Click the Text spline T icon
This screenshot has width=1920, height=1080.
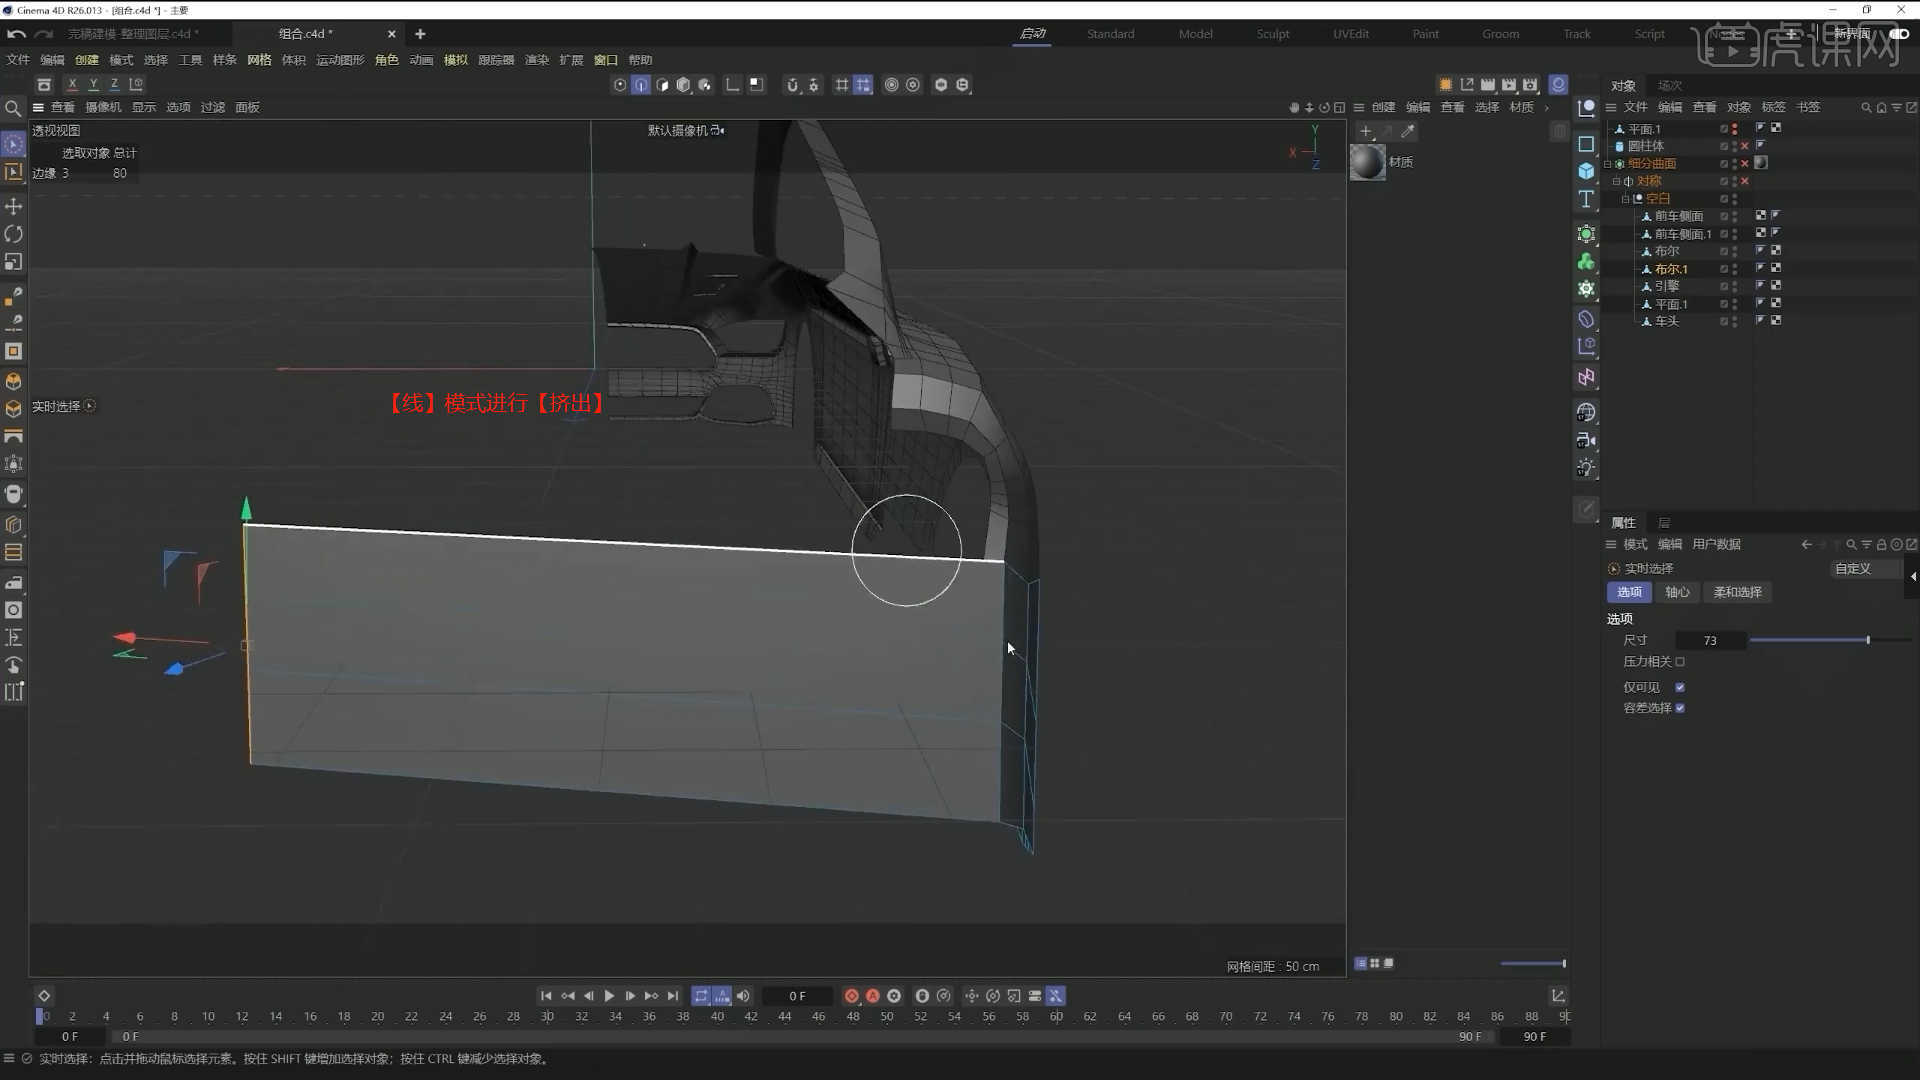pyautogui.click(x=1586, y=199)
